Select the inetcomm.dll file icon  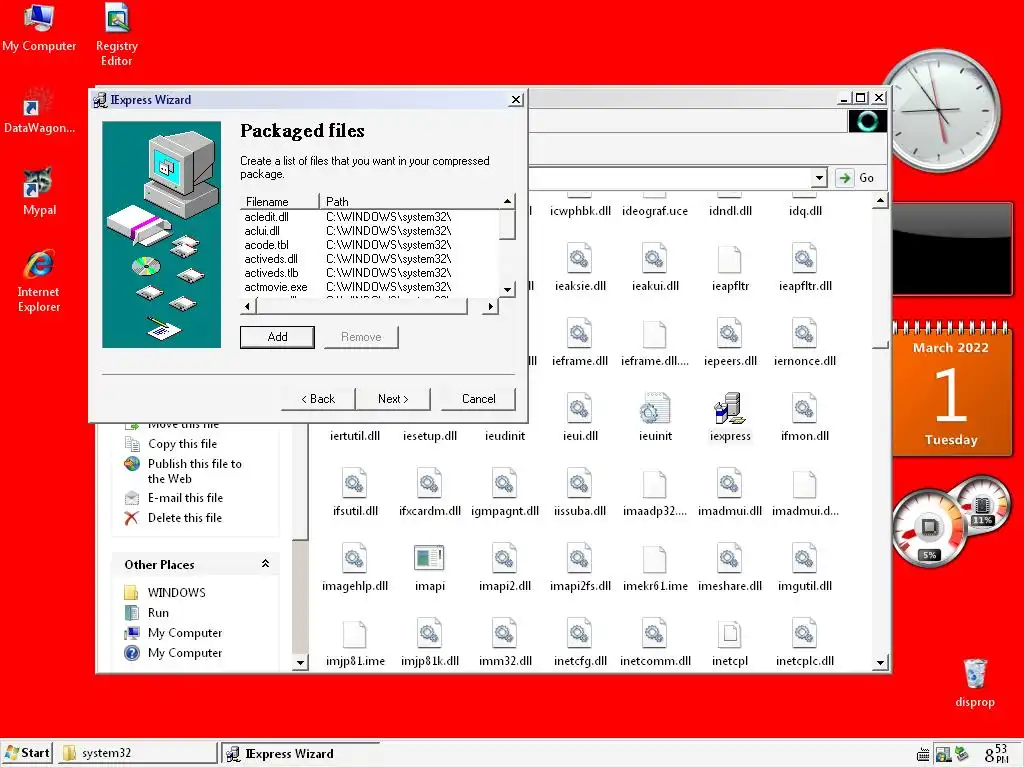tap(655, 642)
